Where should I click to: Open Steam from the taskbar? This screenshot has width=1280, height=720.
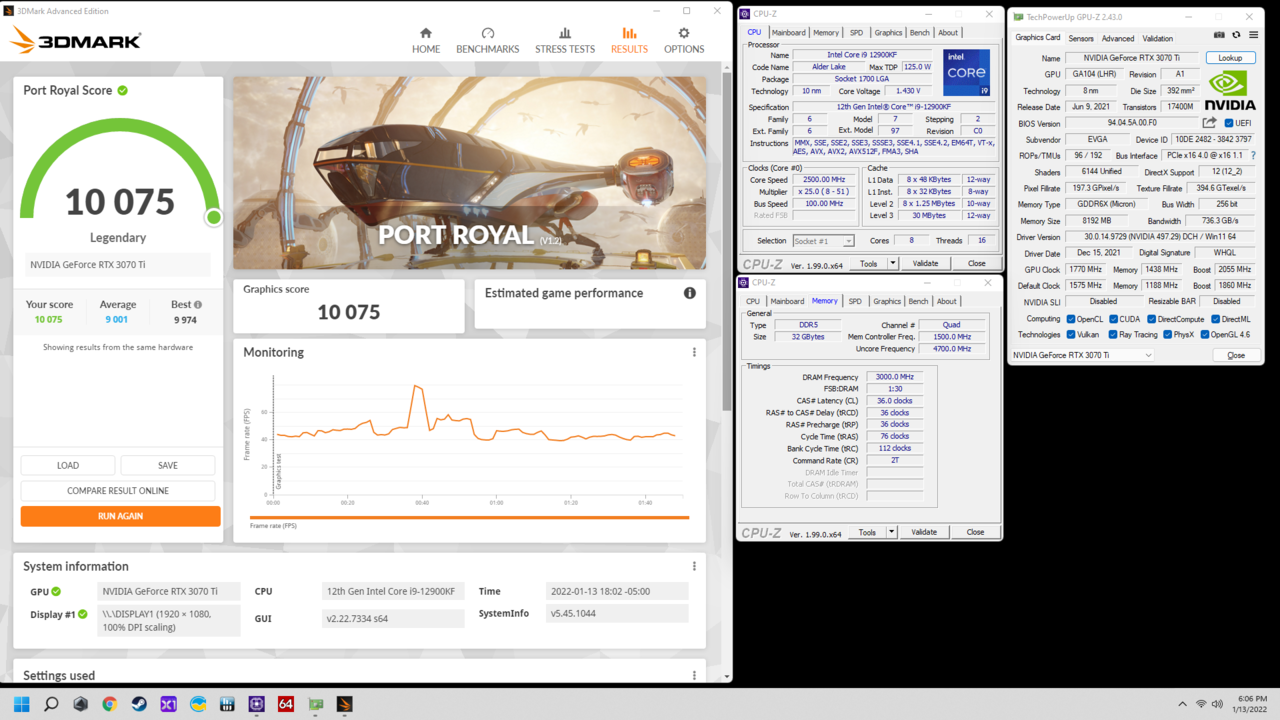coord(139,704)
